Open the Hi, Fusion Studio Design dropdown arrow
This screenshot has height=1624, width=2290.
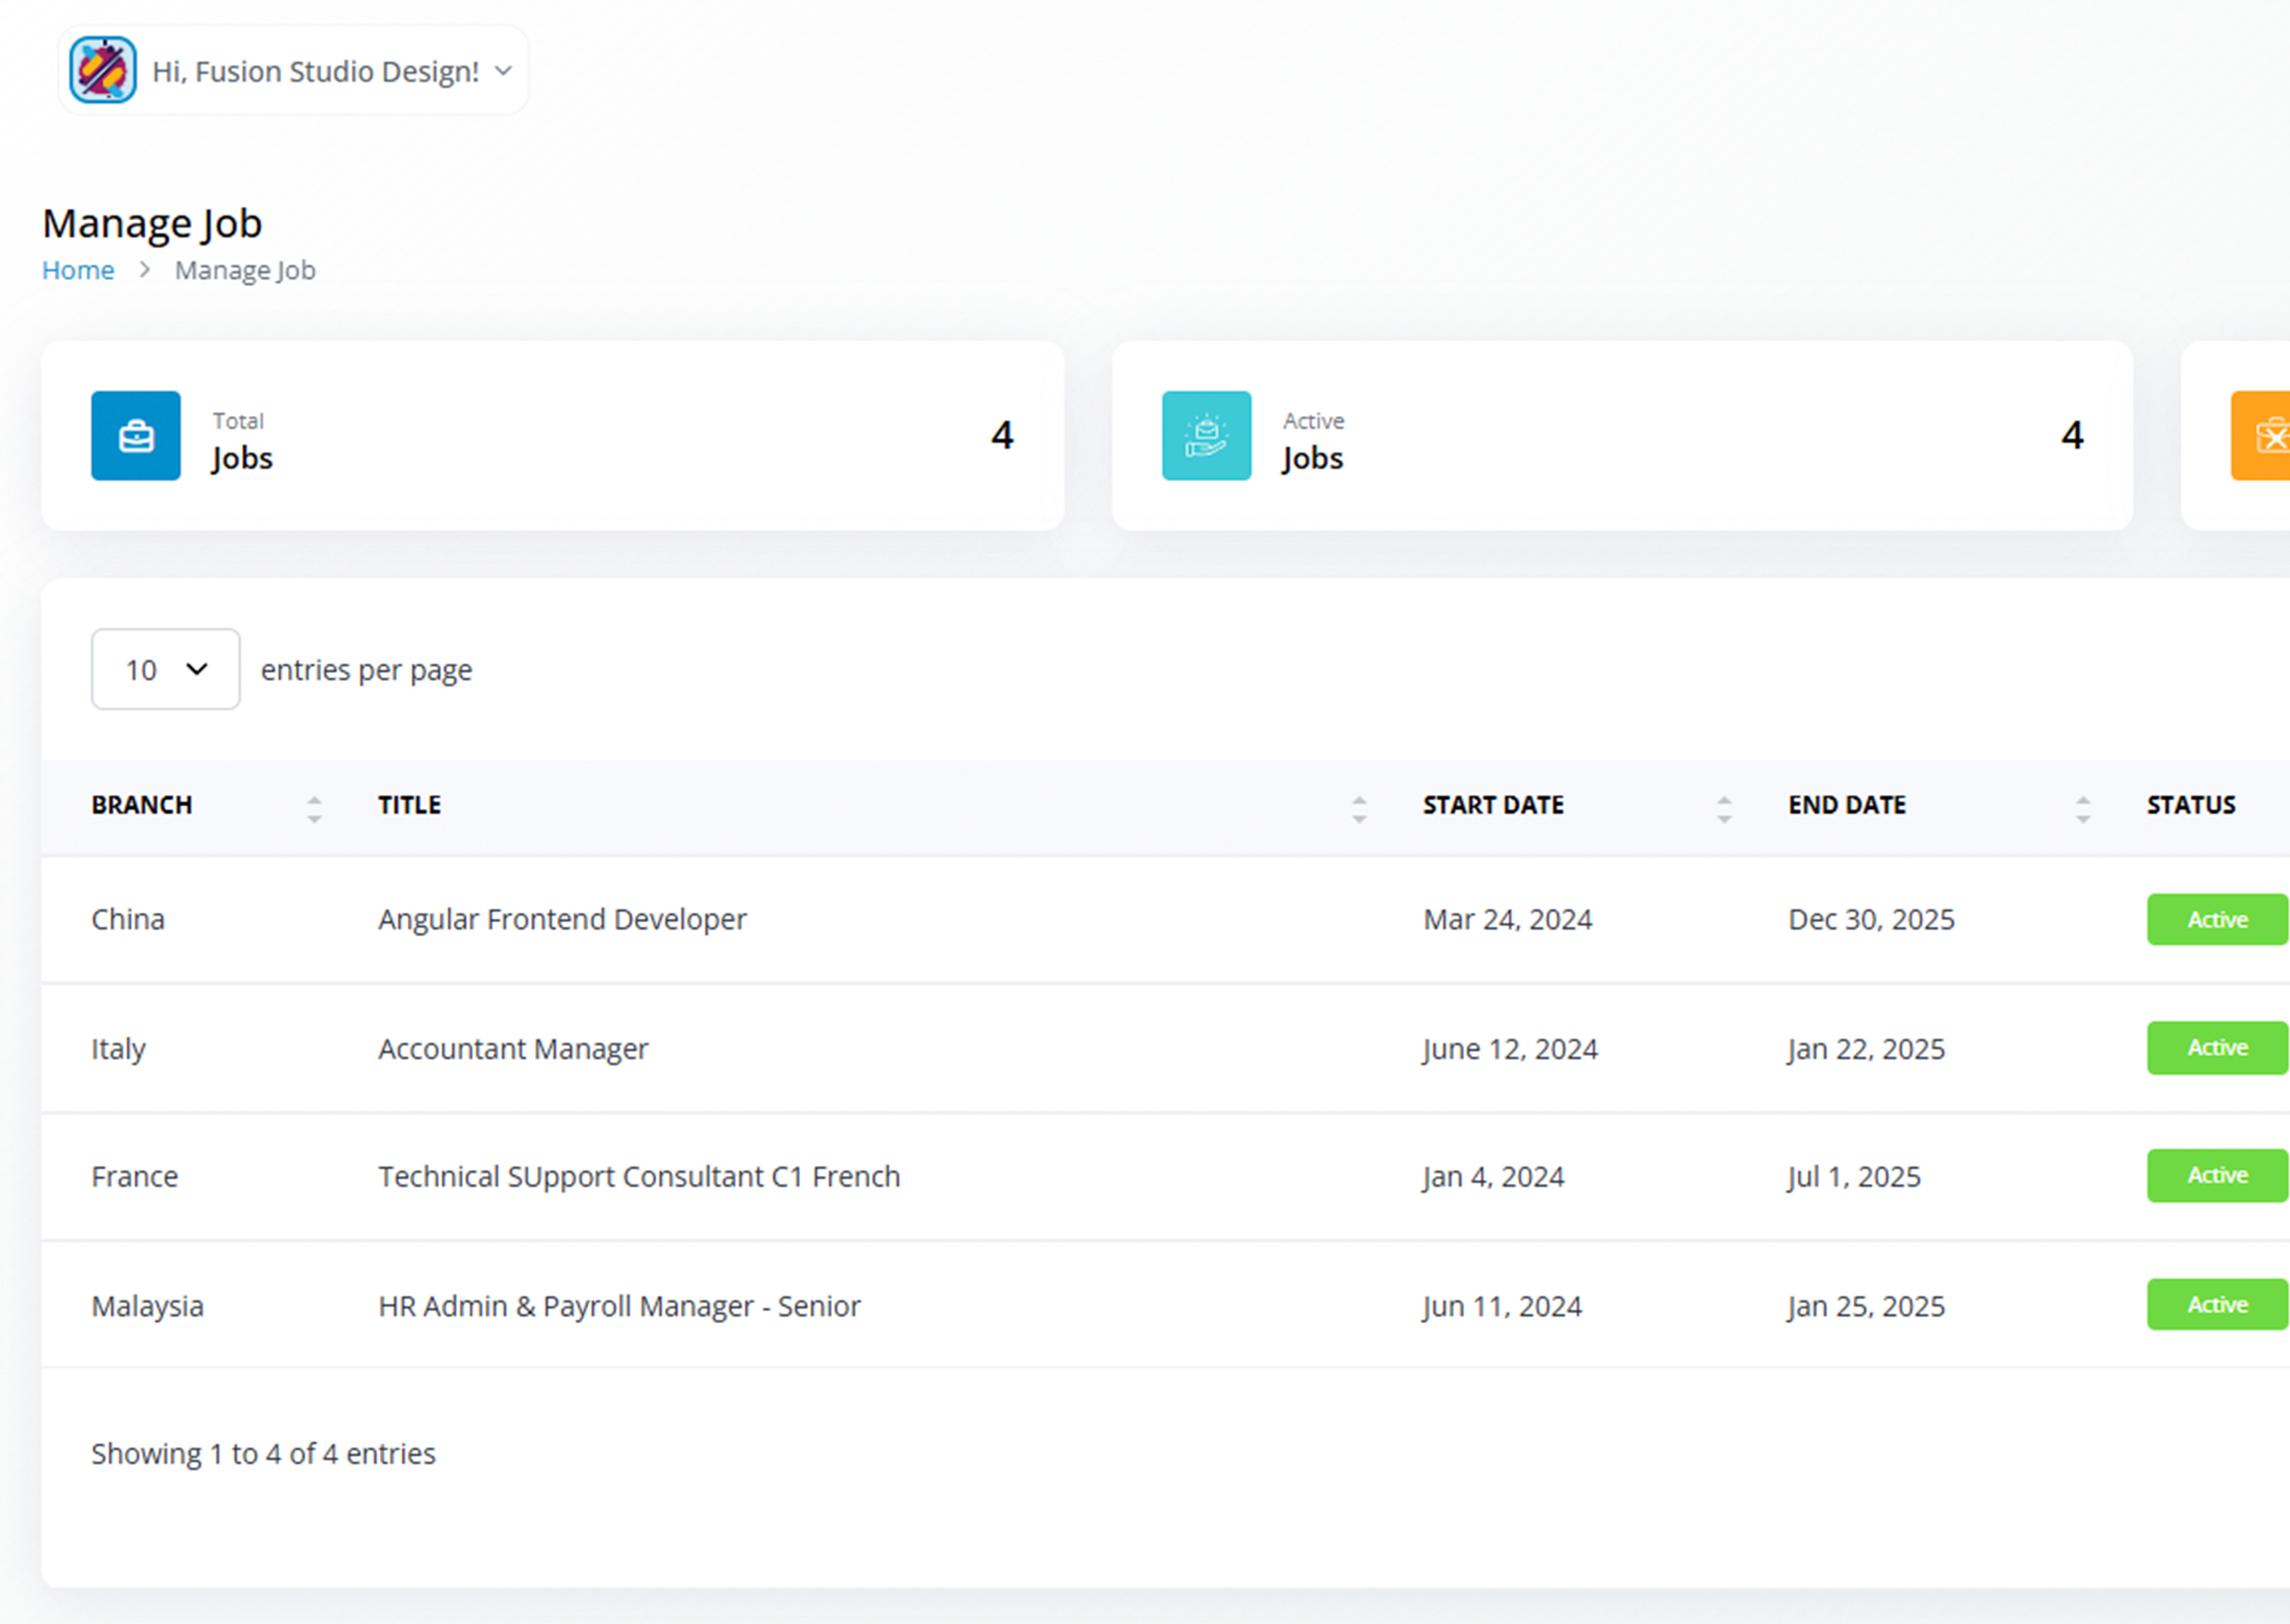[x=504, y=71]
